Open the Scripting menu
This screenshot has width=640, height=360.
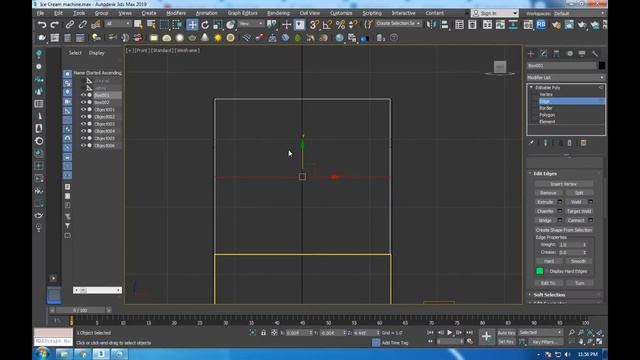[x=372, y=13]
